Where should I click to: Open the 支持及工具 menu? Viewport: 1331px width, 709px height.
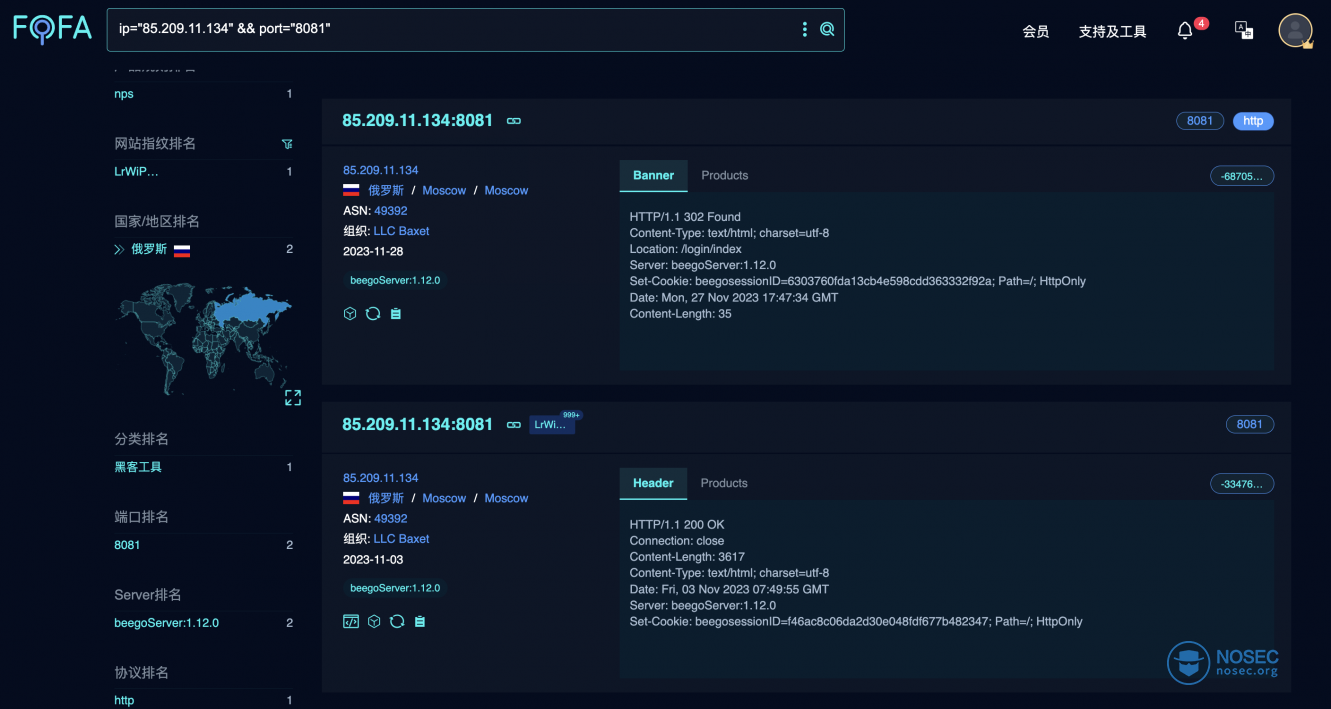(1112, 31)
